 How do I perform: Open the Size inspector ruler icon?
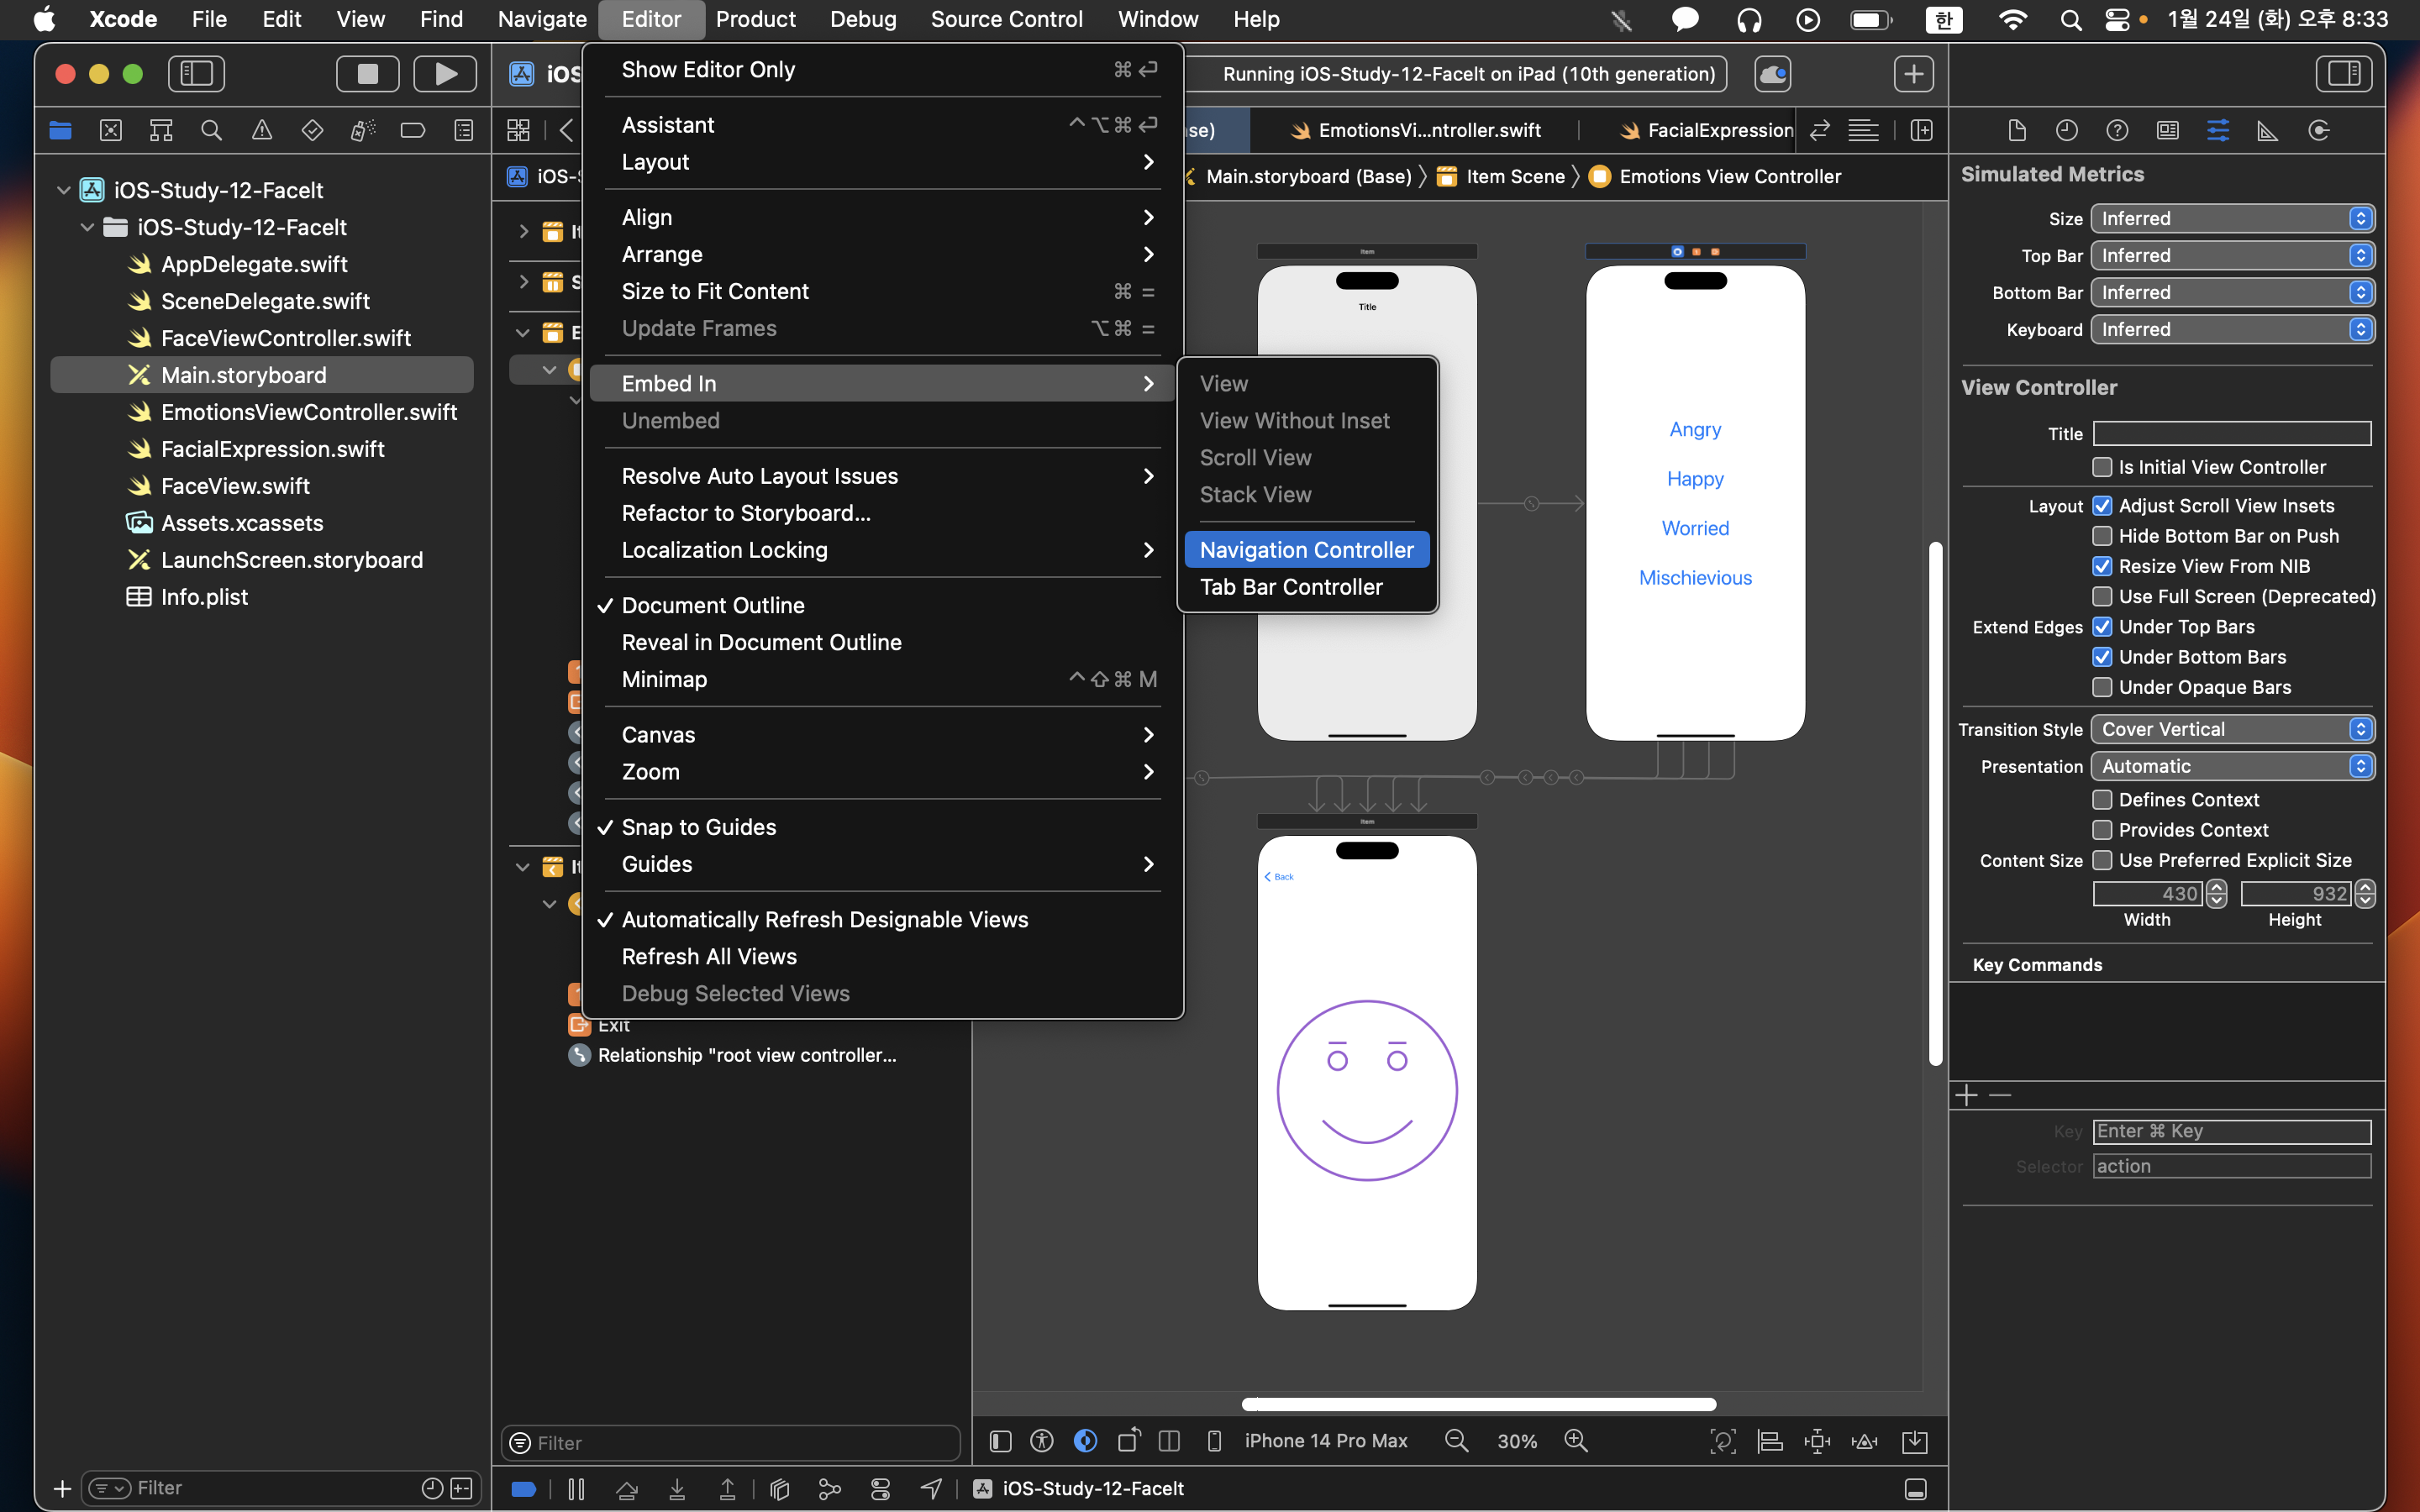tap(2267, 130)
